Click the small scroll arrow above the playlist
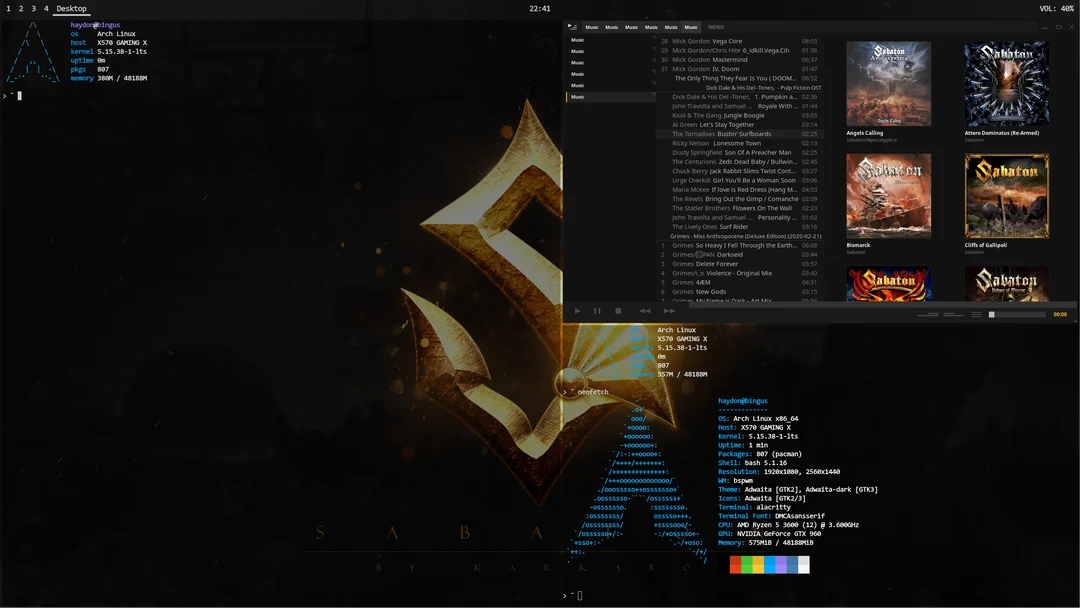Viewport: 1080px width, 608px height. pyautogui.click(x=653, y=37)
